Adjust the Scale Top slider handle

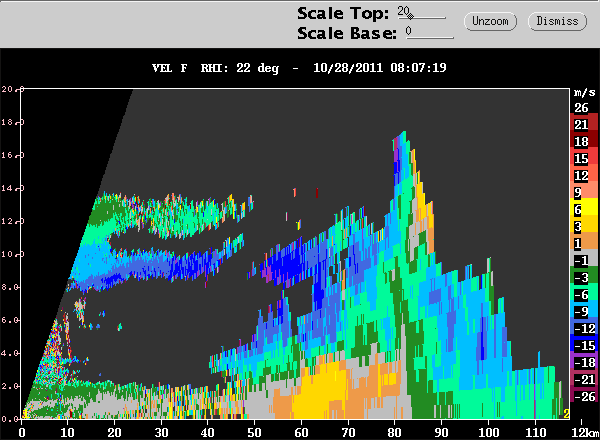point(410,16)
